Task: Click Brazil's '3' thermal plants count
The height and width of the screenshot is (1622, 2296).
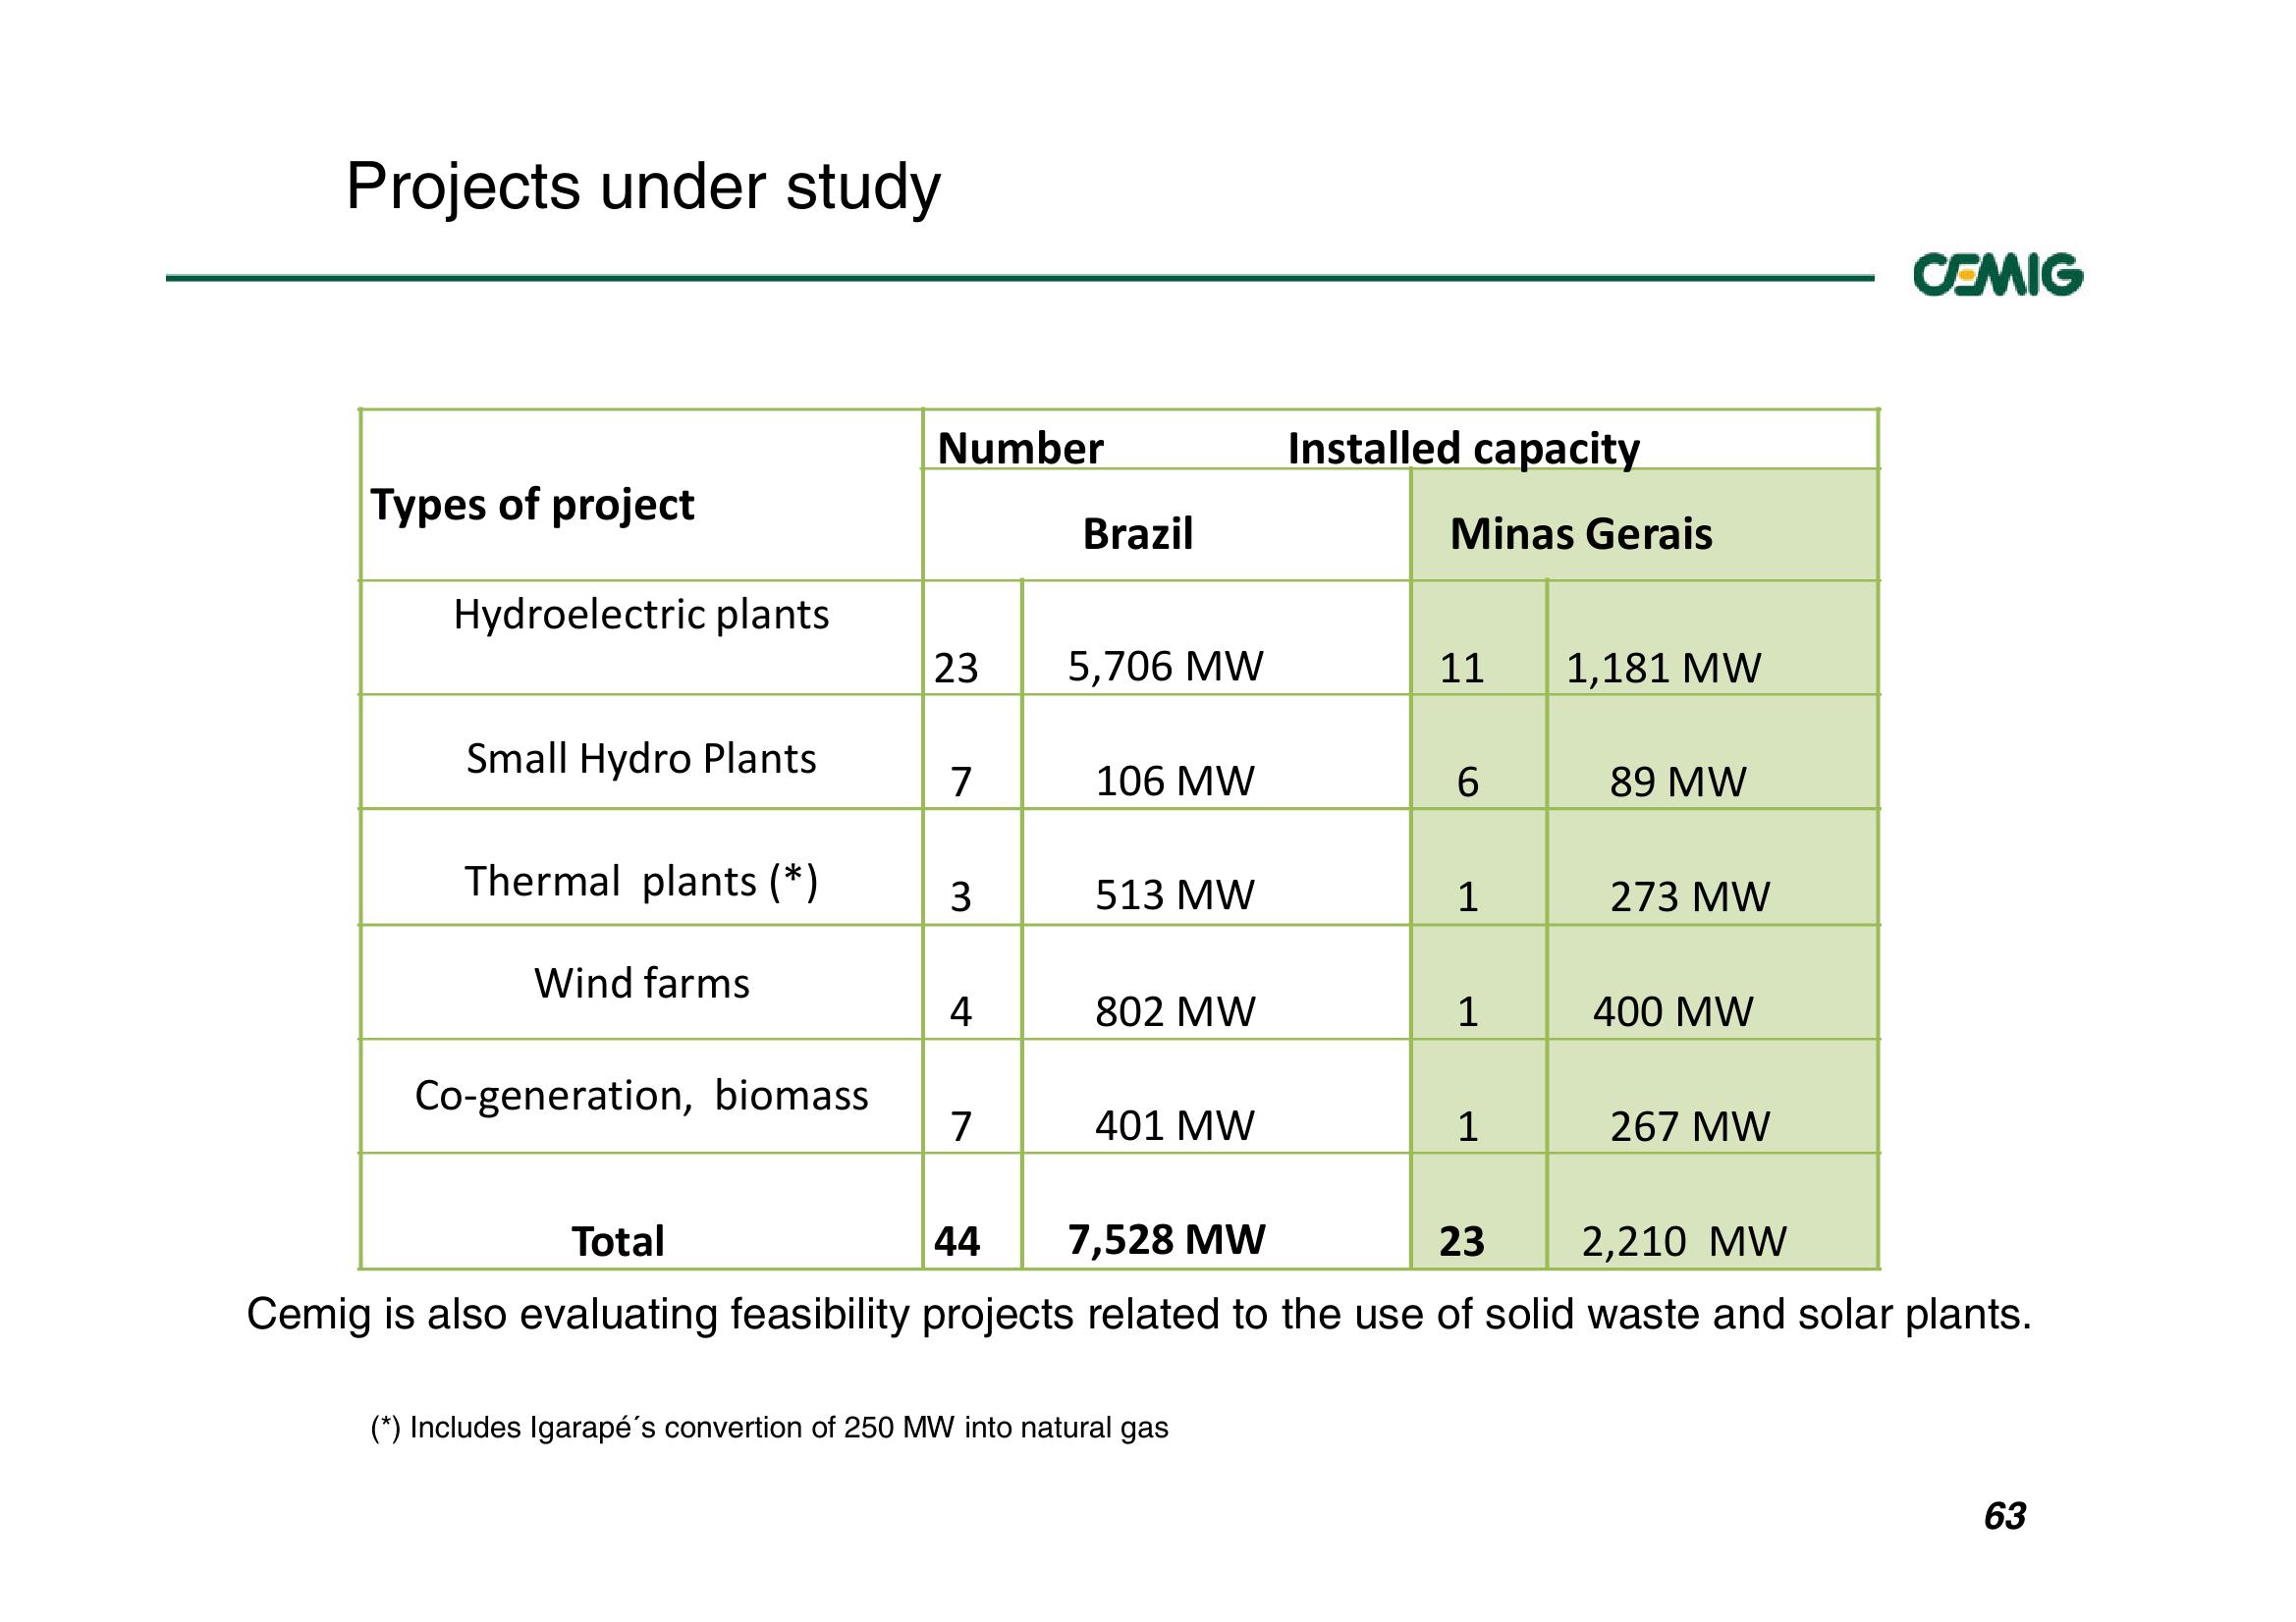Action: 960,898
